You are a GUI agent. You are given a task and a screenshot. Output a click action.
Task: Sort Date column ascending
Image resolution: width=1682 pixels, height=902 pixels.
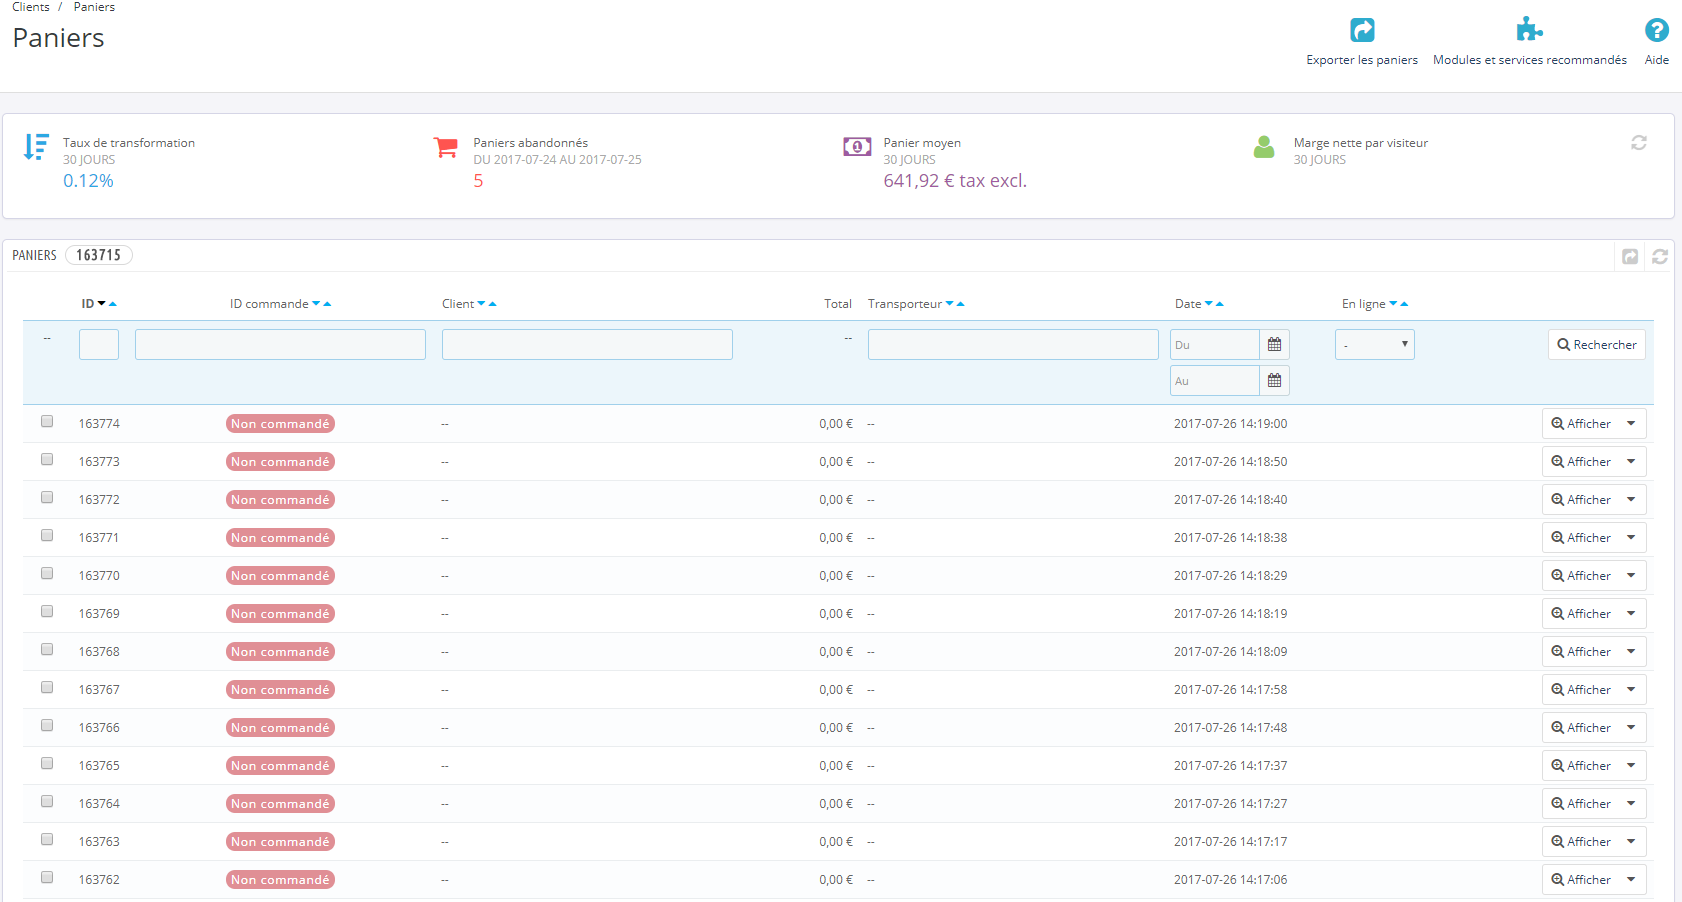point(1220,304)
